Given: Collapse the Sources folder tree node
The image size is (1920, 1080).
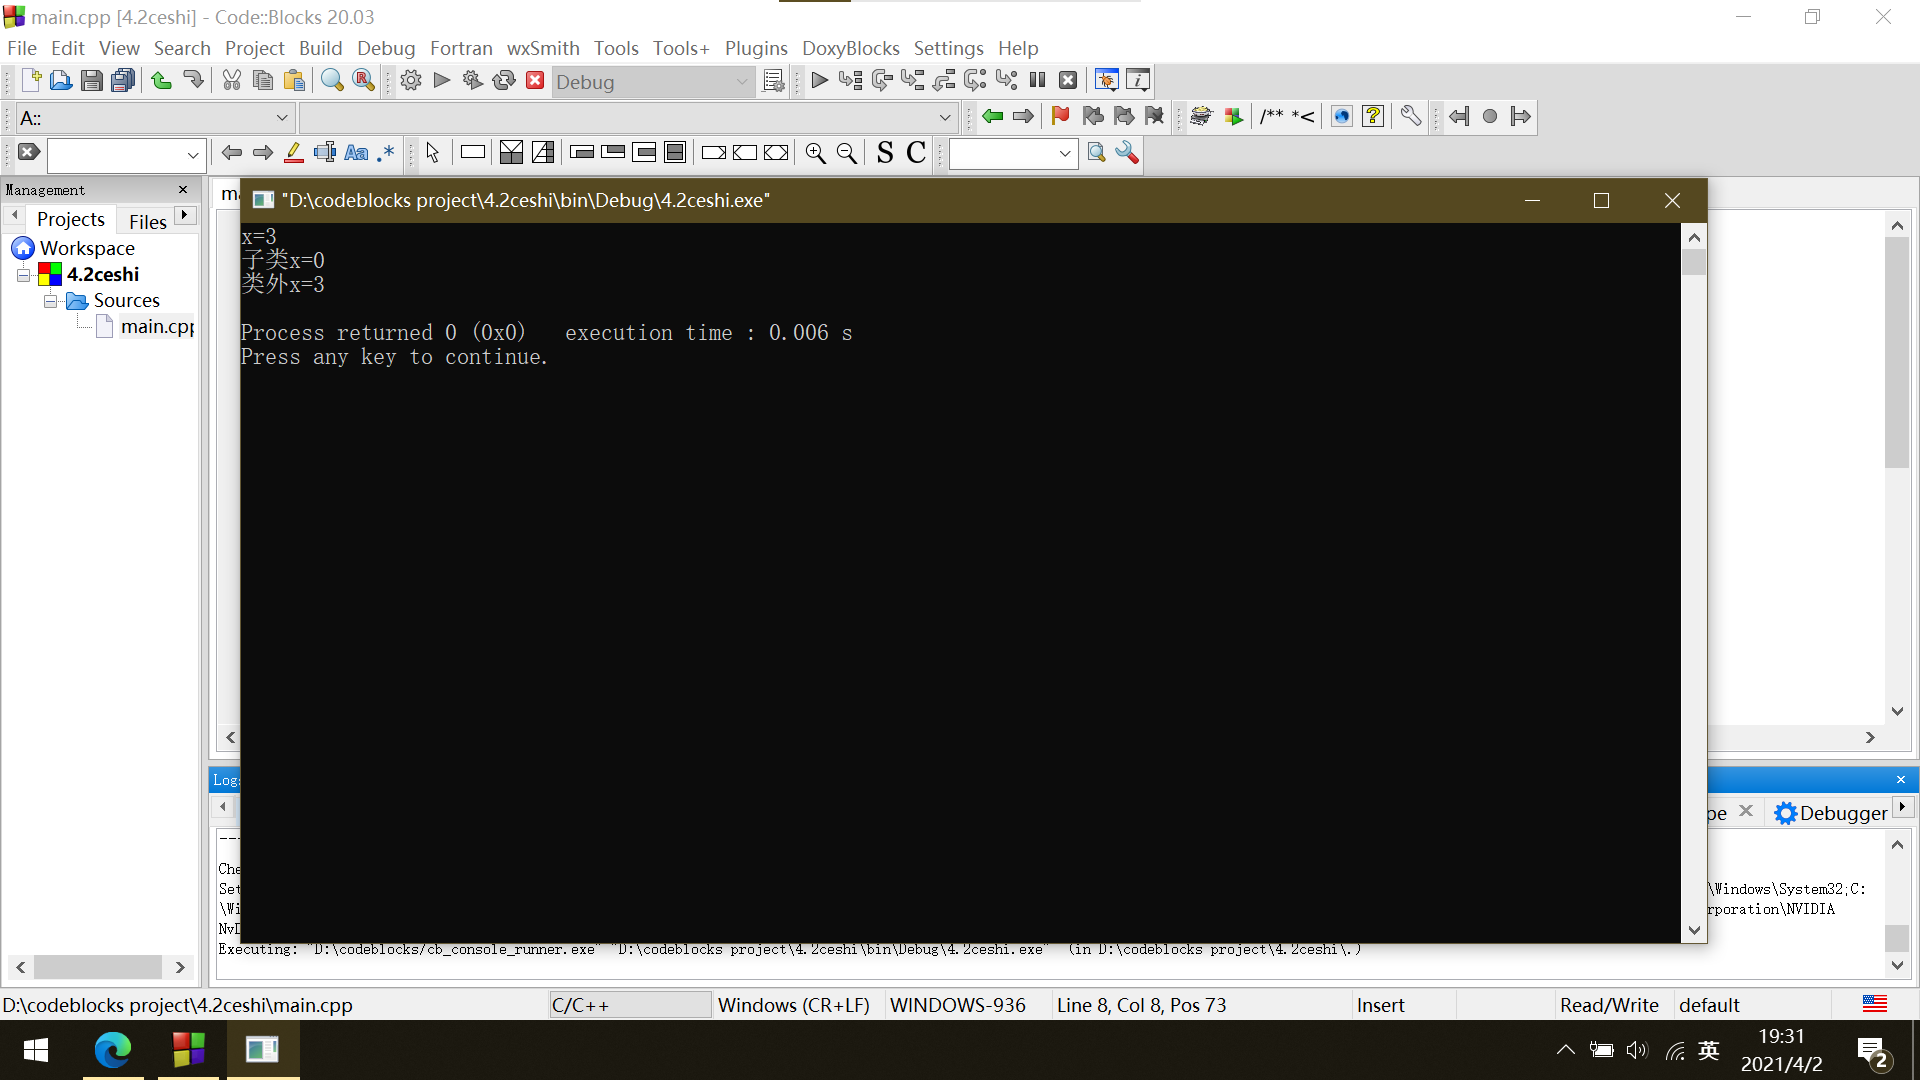Looking at the screenshot, I should (50, 301).
